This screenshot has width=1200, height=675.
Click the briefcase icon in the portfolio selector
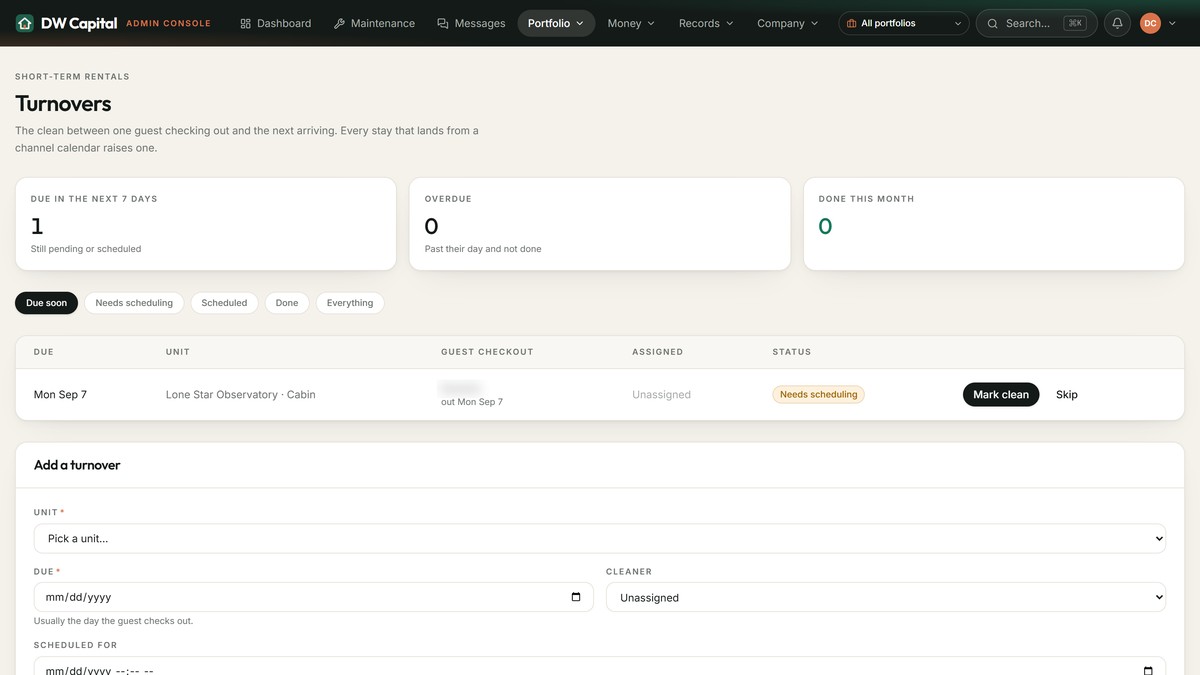click(851, 23)
